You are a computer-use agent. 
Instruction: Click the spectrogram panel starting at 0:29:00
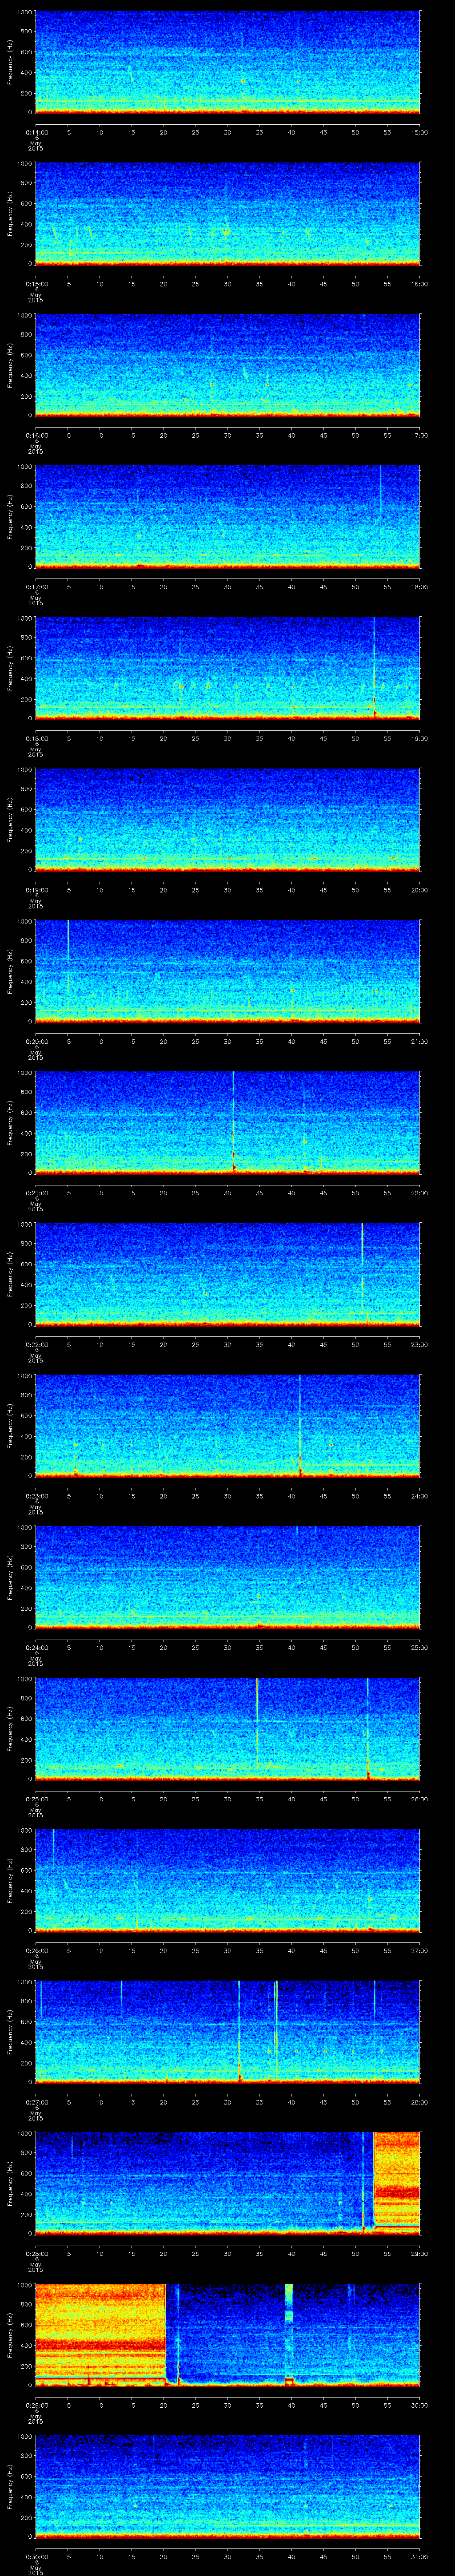[x=228, y=2334]
